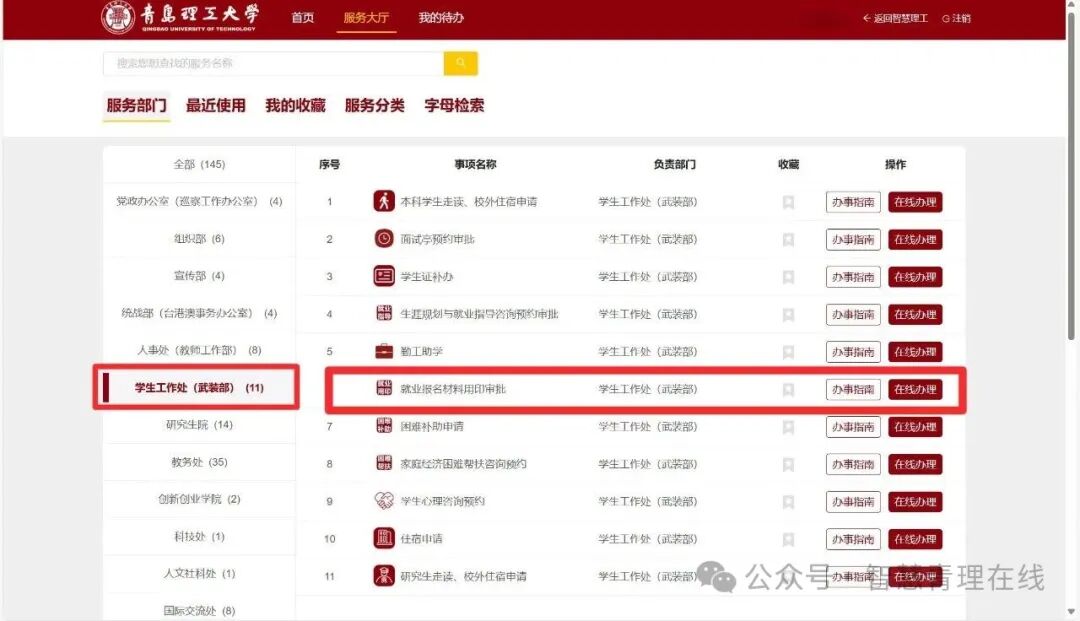
Task: Click the service name search field
Action: [x=273, y=63]
